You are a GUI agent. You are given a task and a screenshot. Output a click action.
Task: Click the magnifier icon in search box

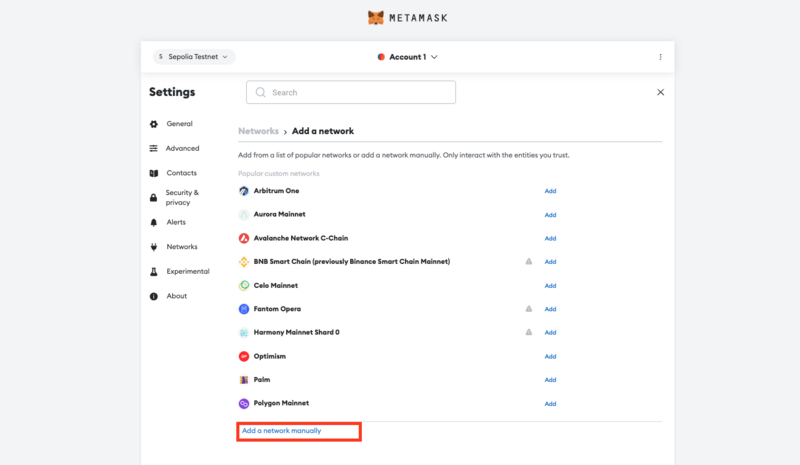click(x=261, y=92)
